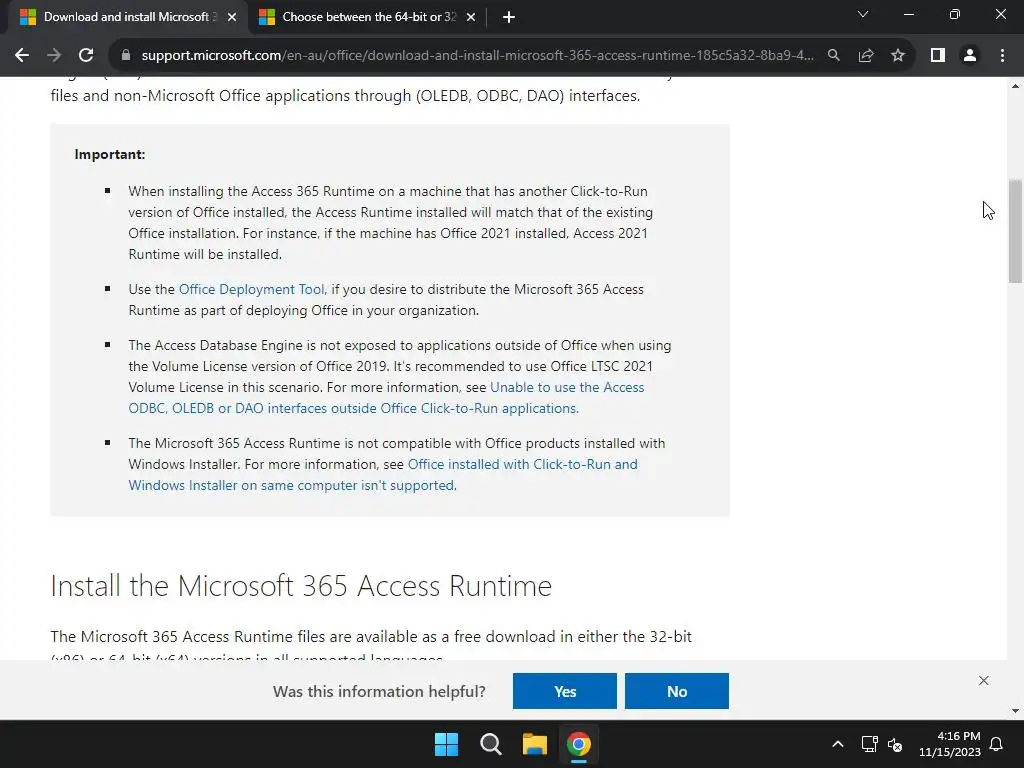Bookmark this page with the star icon
1024x768 pixels.
click(898, 56)
